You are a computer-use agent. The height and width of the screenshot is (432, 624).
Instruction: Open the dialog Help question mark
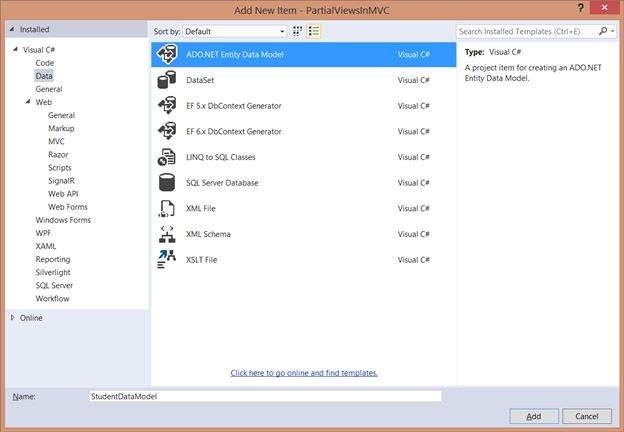(x=581, y=8)
